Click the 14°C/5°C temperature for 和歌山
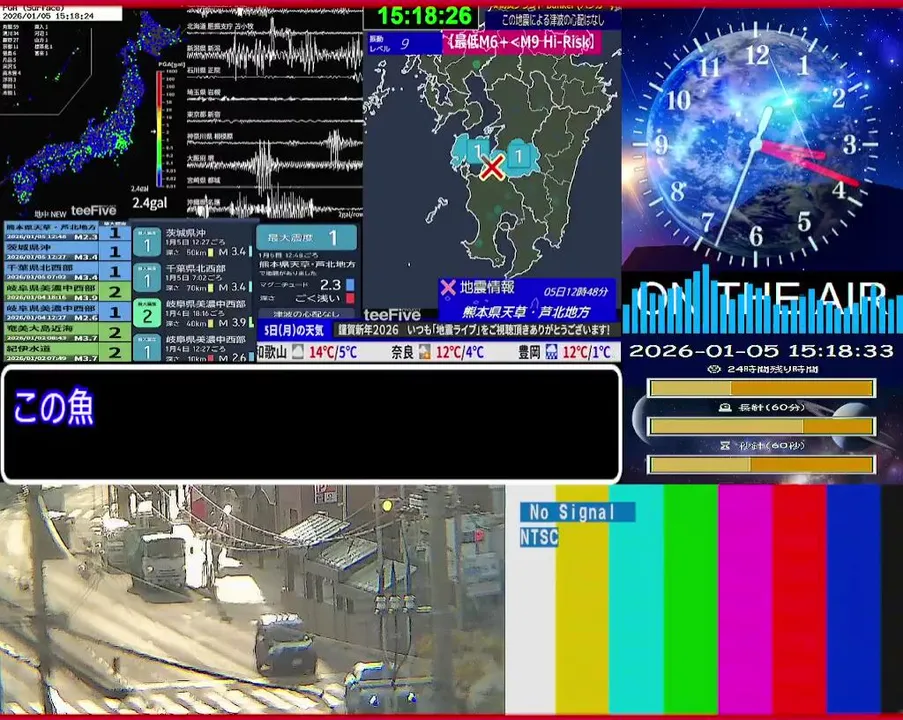903x720 pixels. pos(333,352)
